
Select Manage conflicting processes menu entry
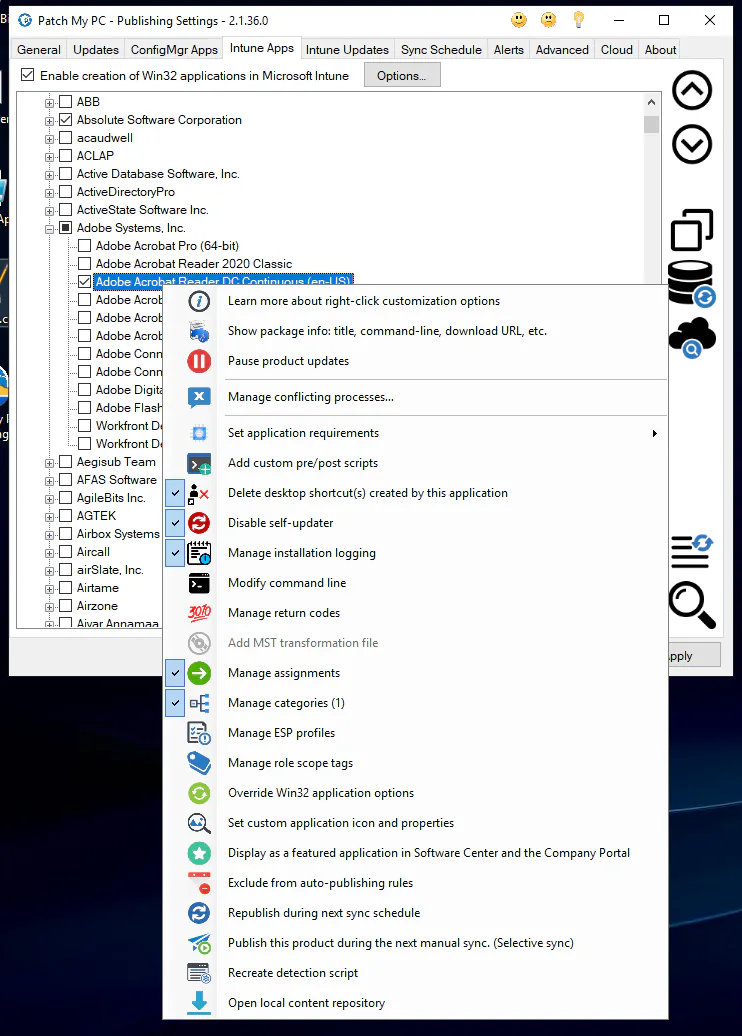click(416, 397)
